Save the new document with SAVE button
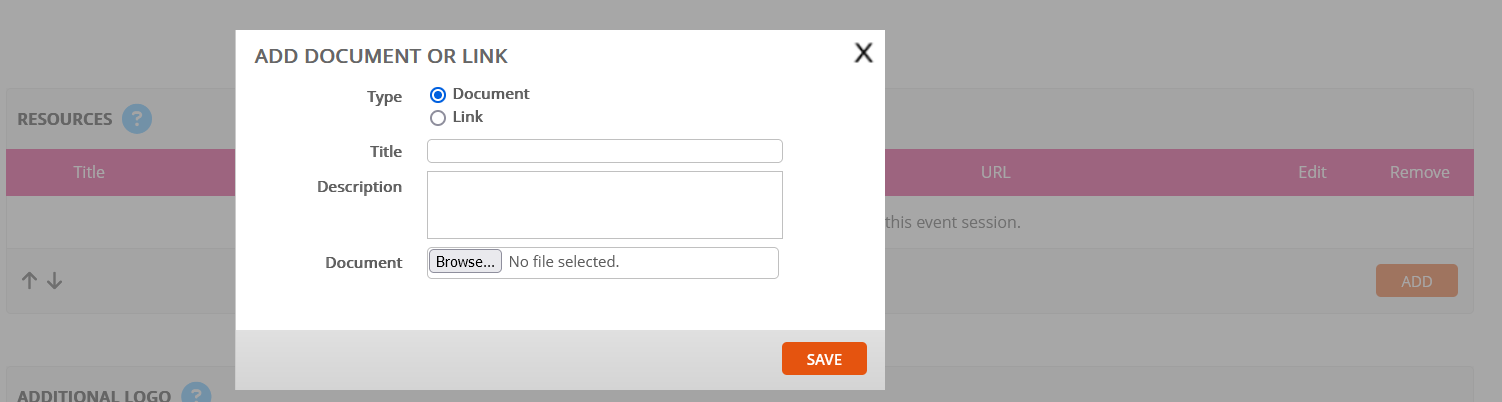1502x402 pixels. [824, 359]
